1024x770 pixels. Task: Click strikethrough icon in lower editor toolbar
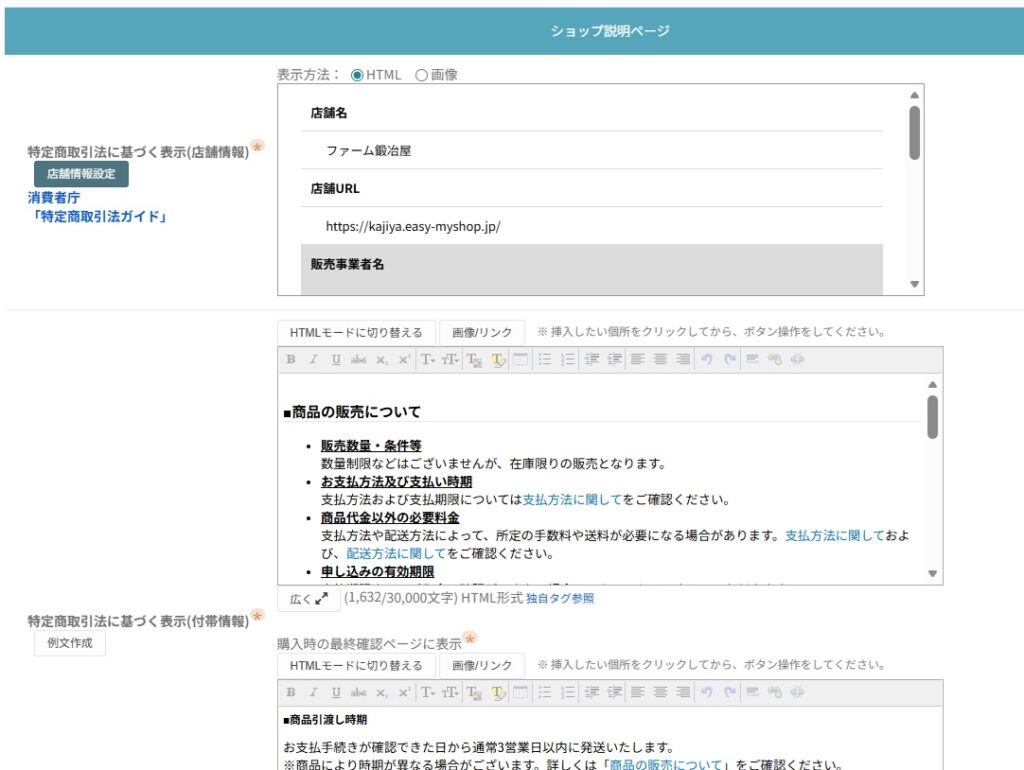359,692
